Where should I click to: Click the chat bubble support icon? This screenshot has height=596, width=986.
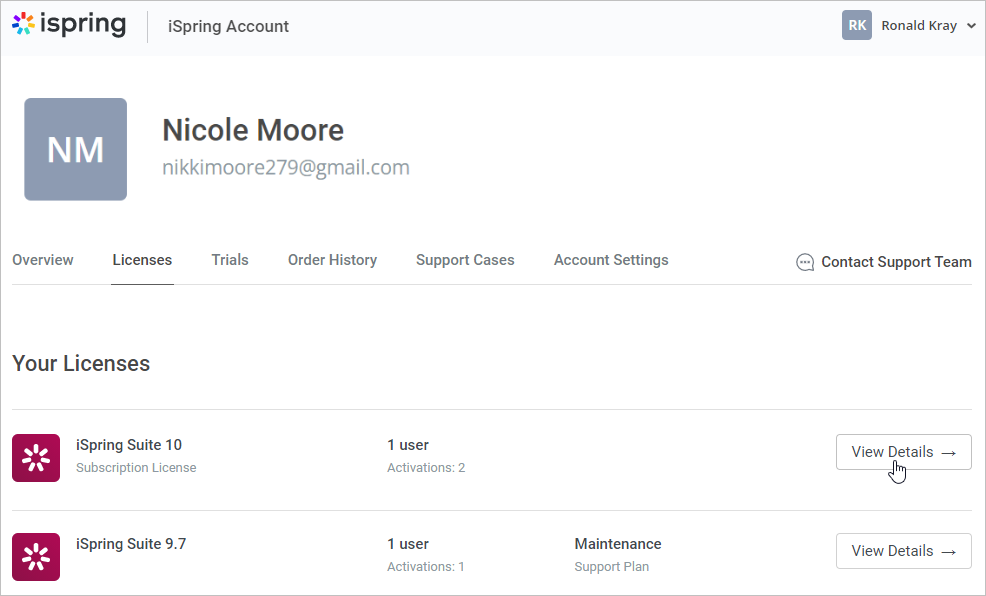pyautogui.click(x=805, y=262)
